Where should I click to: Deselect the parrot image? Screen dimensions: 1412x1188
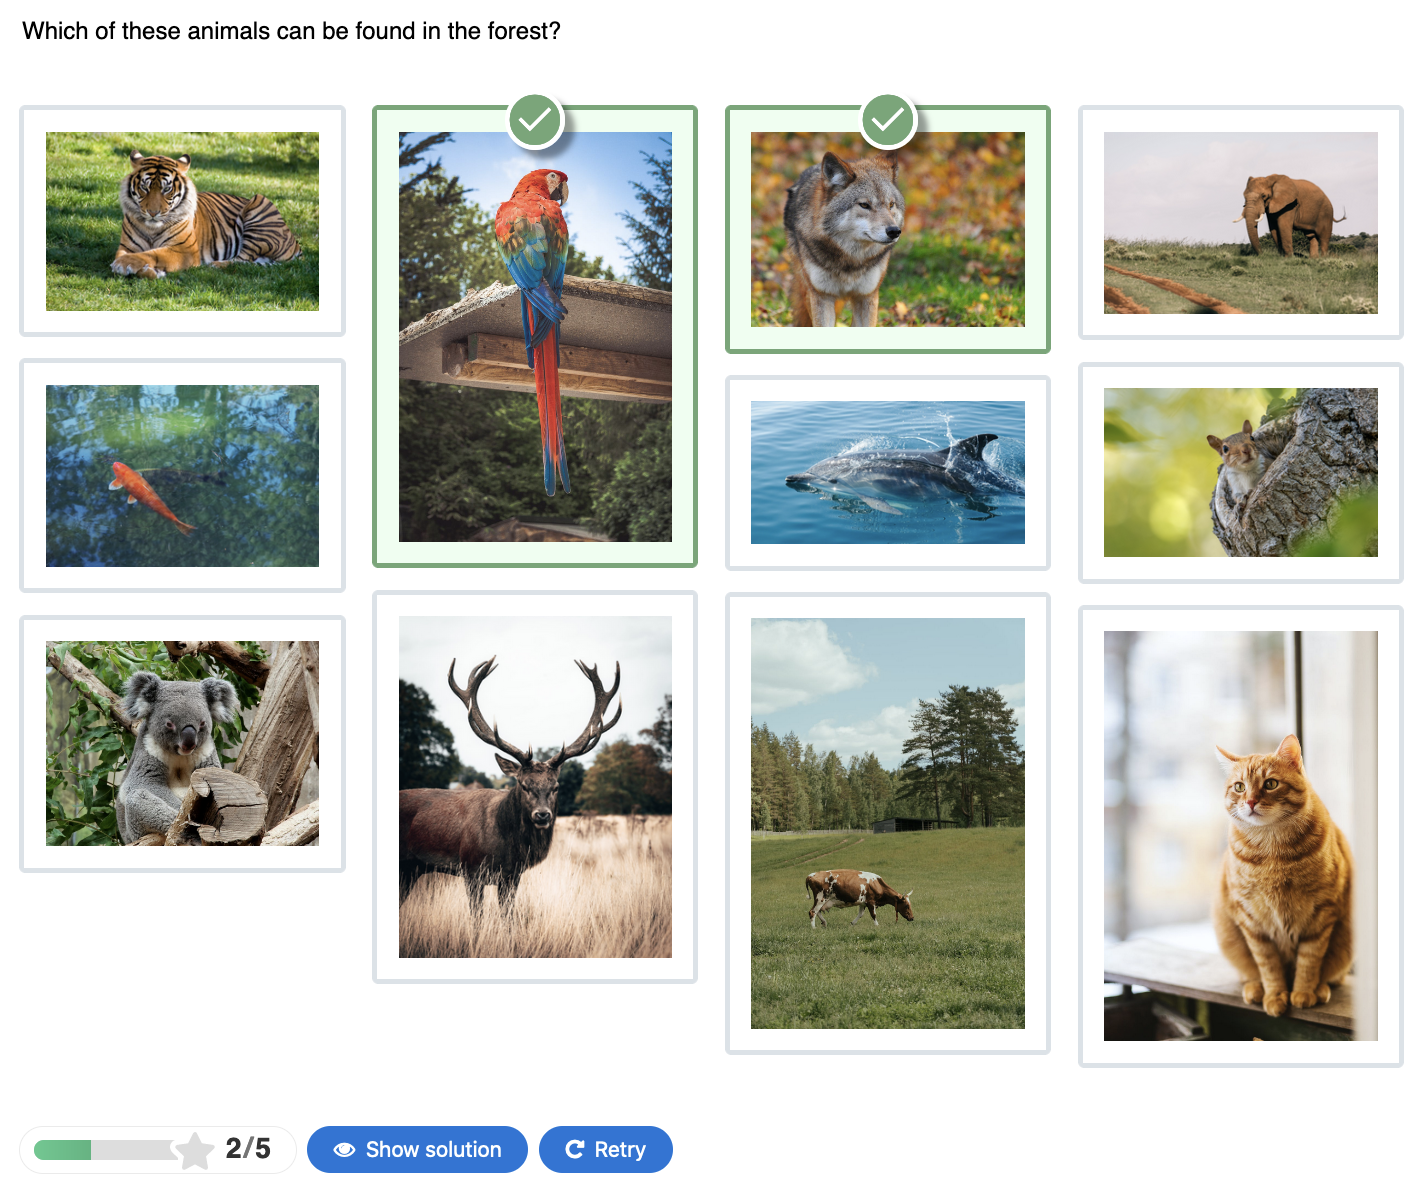pyautogui.click(x=535, y=335)
